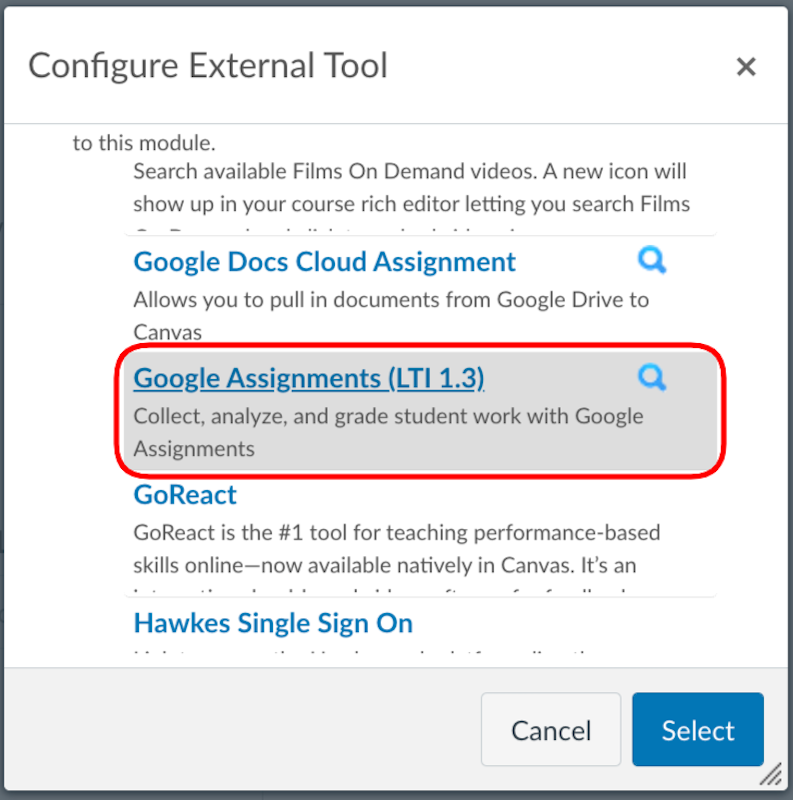Image resolution: width=793 pixels, height=800 pixels.
Task: Select the GoReact tool link
Action: pos(185,494)
